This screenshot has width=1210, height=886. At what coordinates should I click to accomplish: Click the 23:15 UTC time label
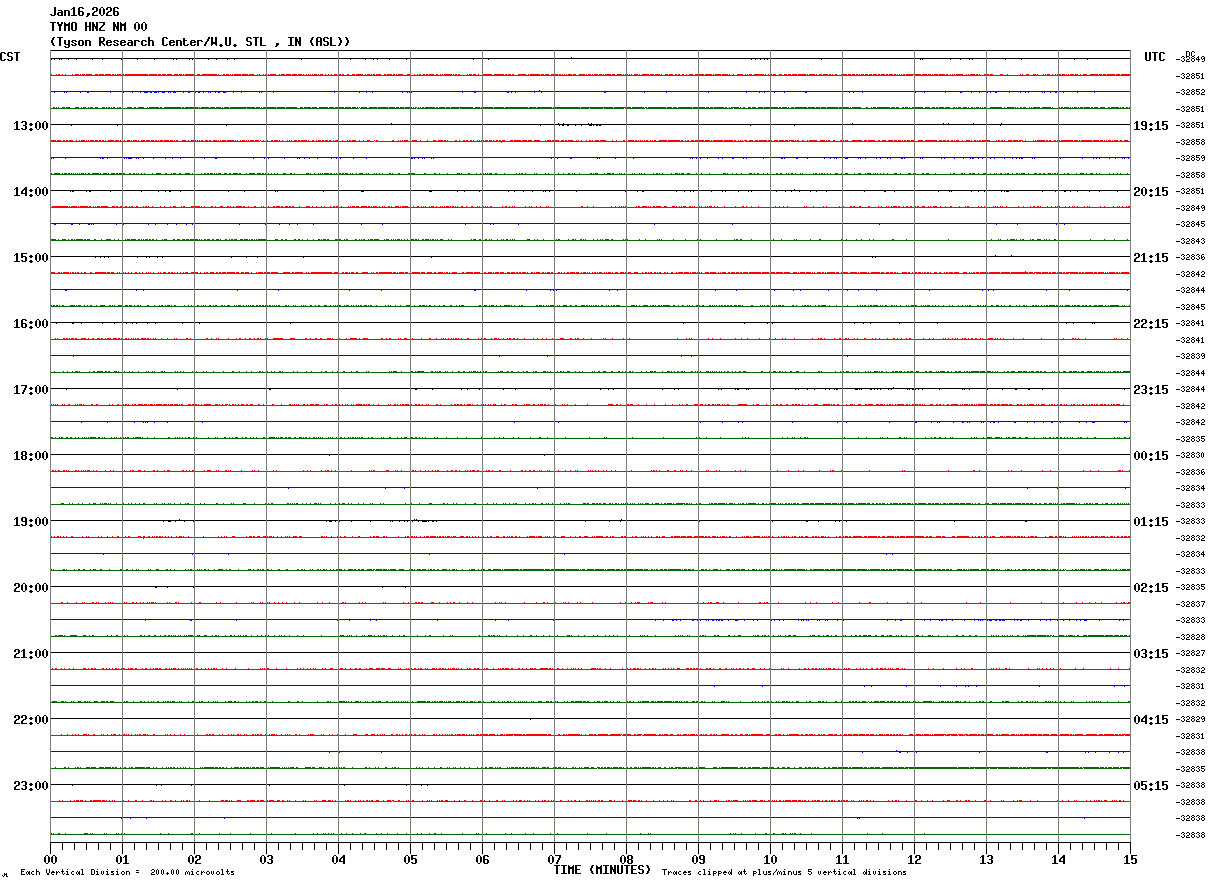(1151, 390)
